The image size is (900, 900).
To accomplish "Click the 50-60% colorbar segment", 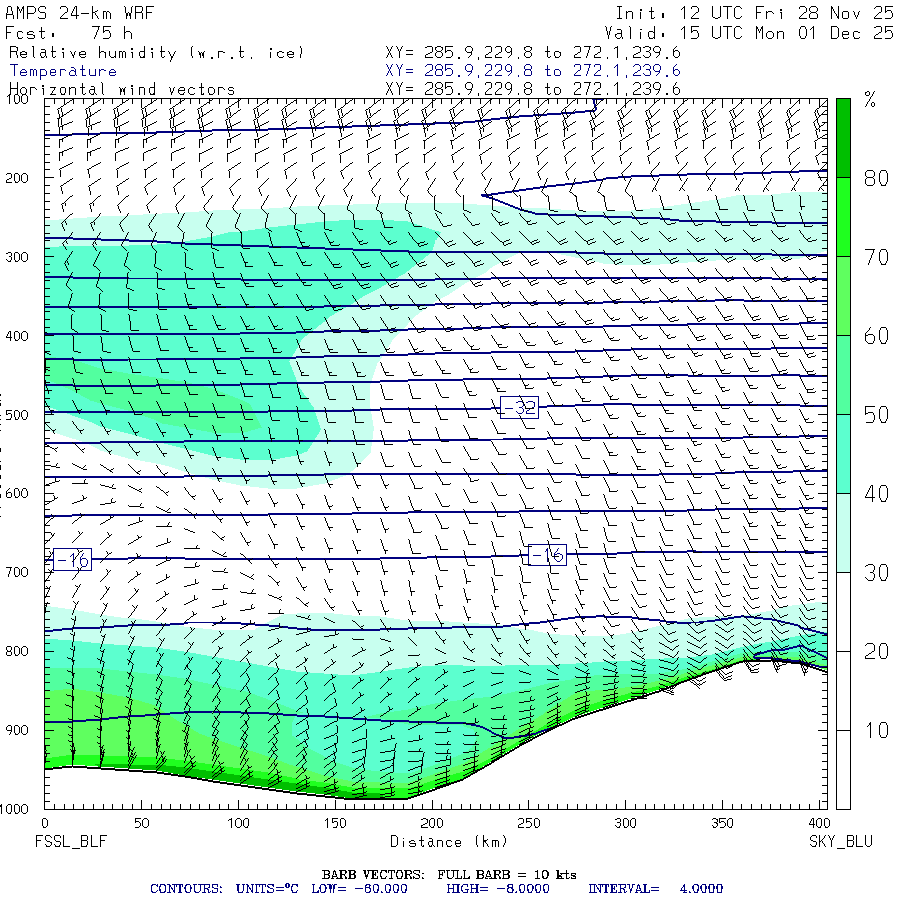I will pos(843,375).
